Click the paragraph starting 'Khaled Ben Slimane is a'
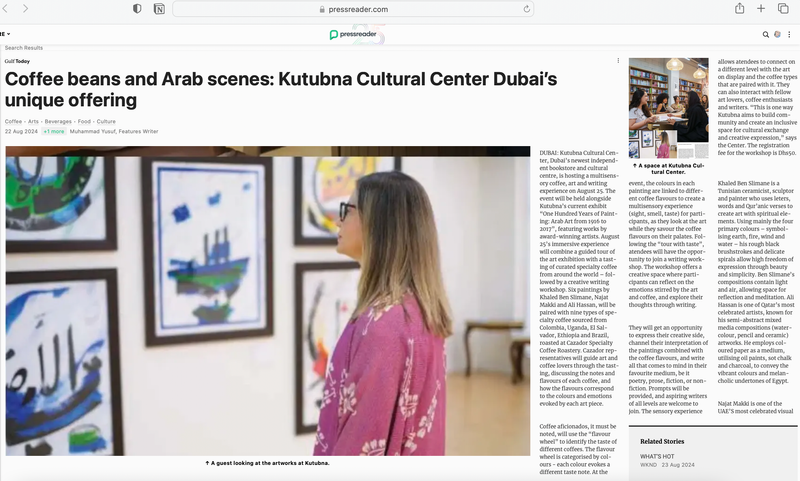 click(x=757, y=282)
